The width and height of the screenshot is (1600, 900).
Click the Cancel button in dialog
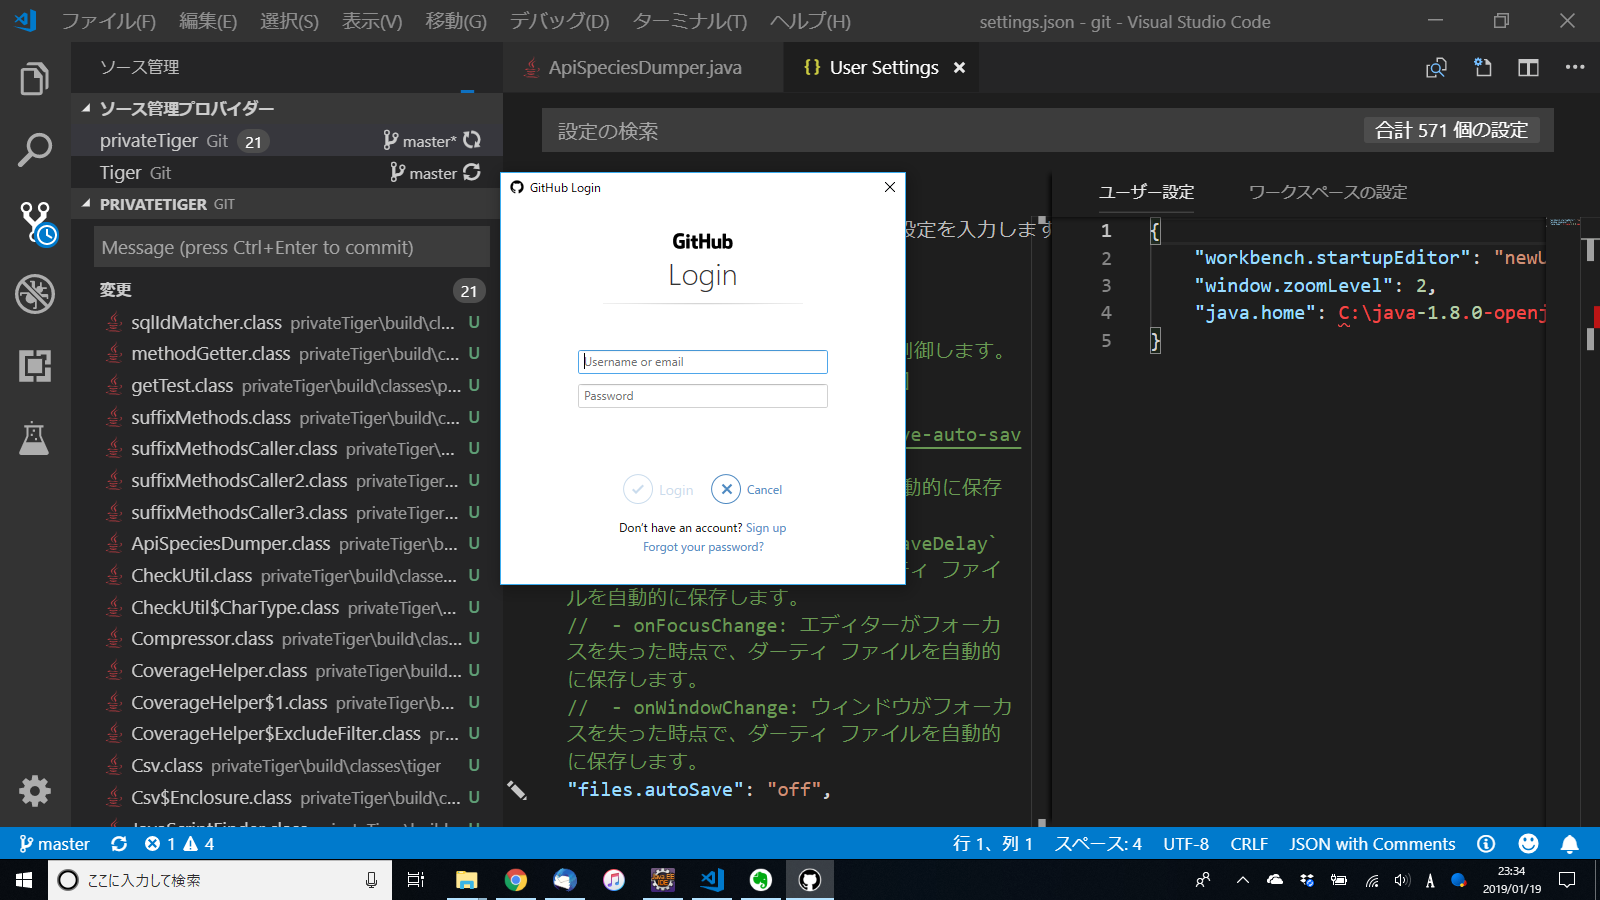pyautogui.click(x=747, y=489)
